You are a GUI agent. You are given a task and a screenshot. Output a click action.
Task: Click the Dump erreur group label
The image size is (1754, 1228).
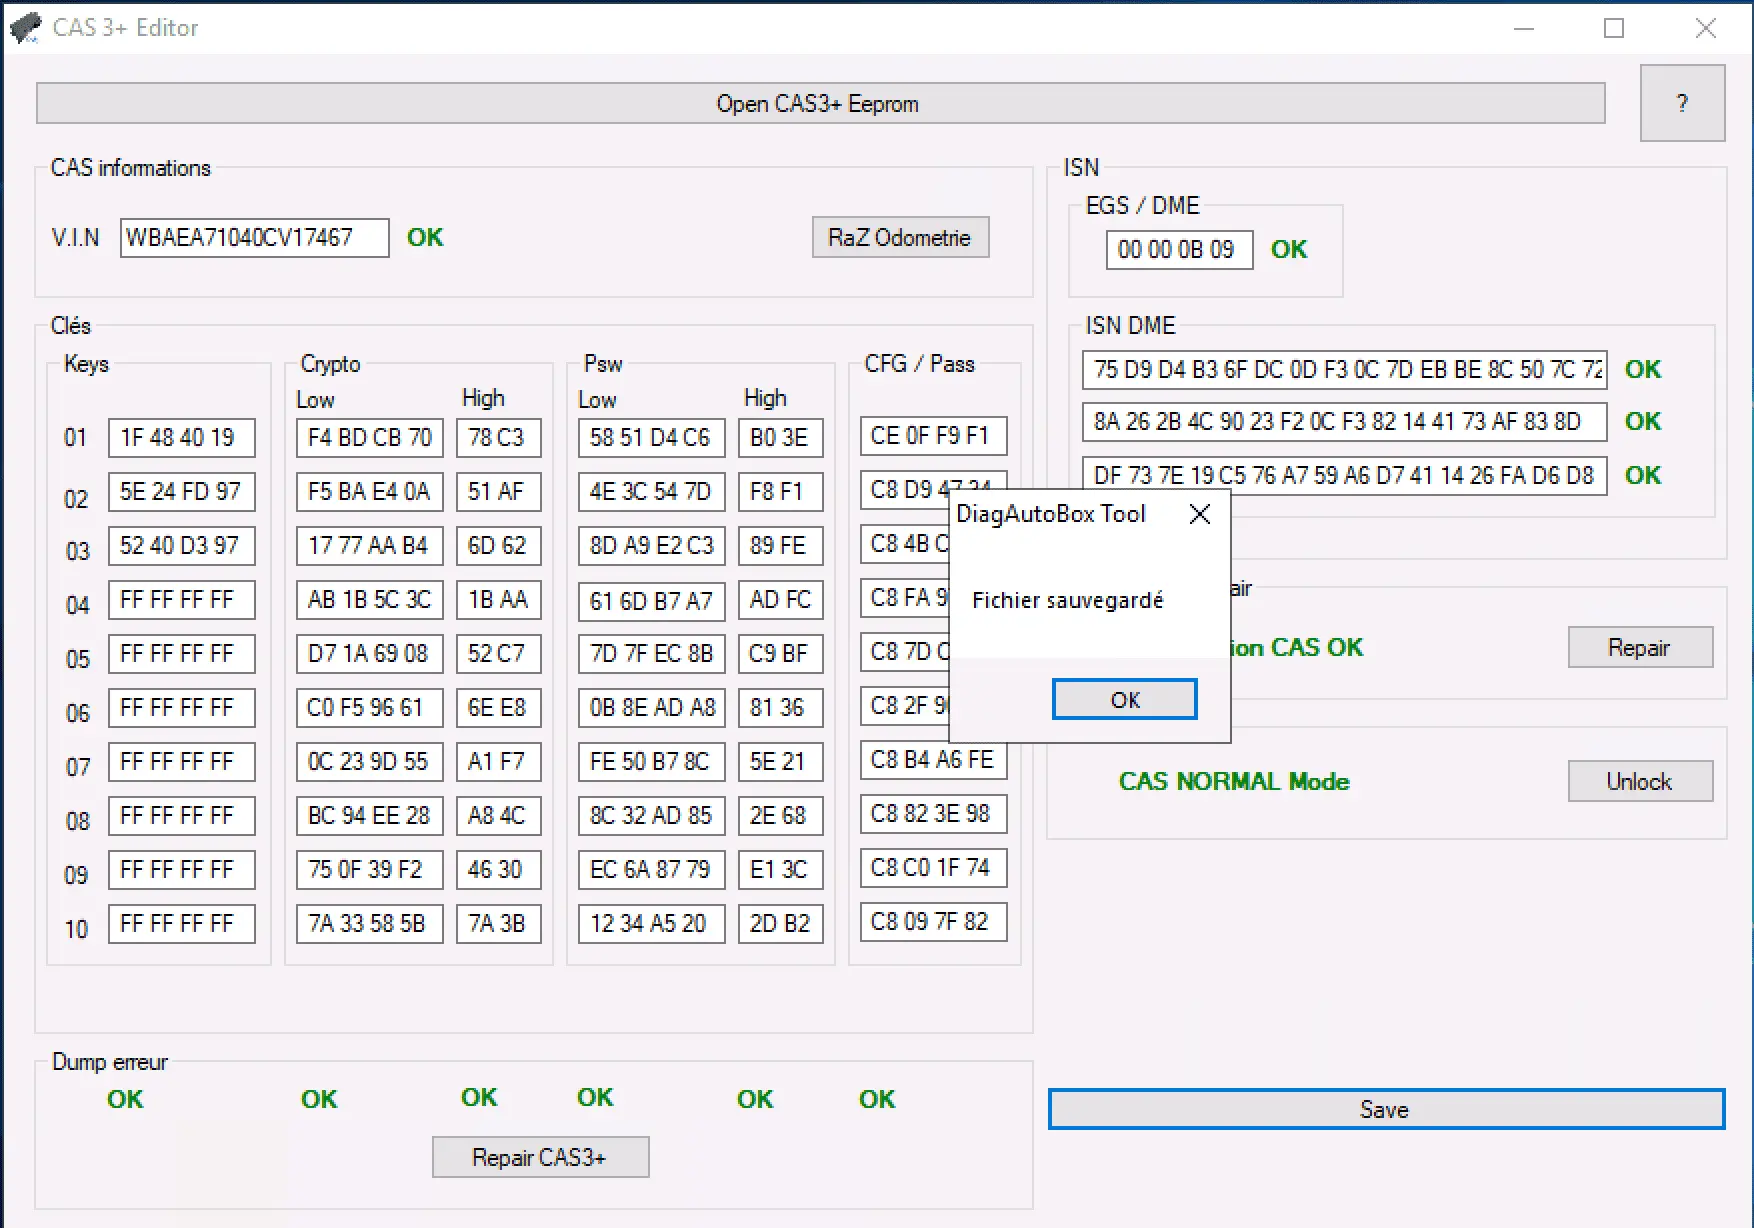[110, 1062]
